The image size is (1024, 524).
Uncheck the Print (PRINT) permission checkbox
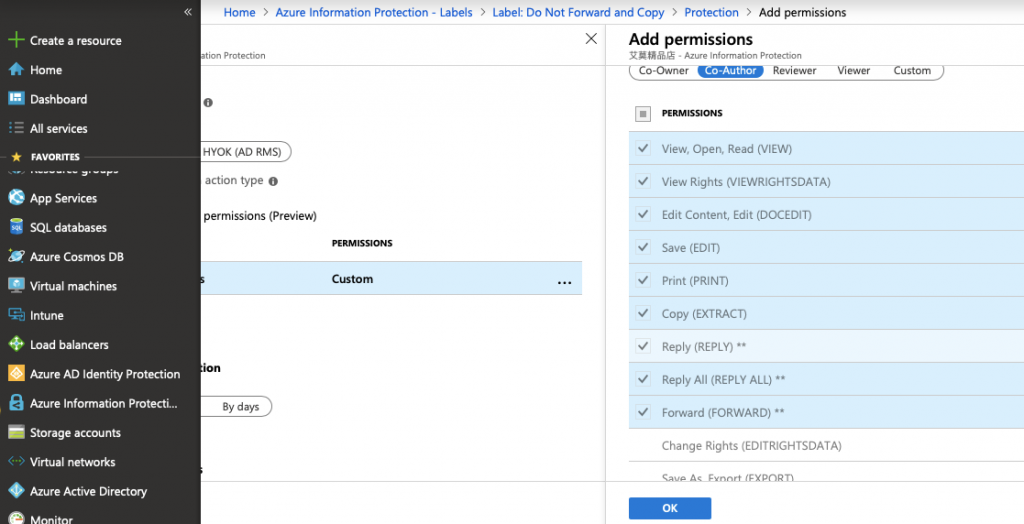click(x=643, y=281)
